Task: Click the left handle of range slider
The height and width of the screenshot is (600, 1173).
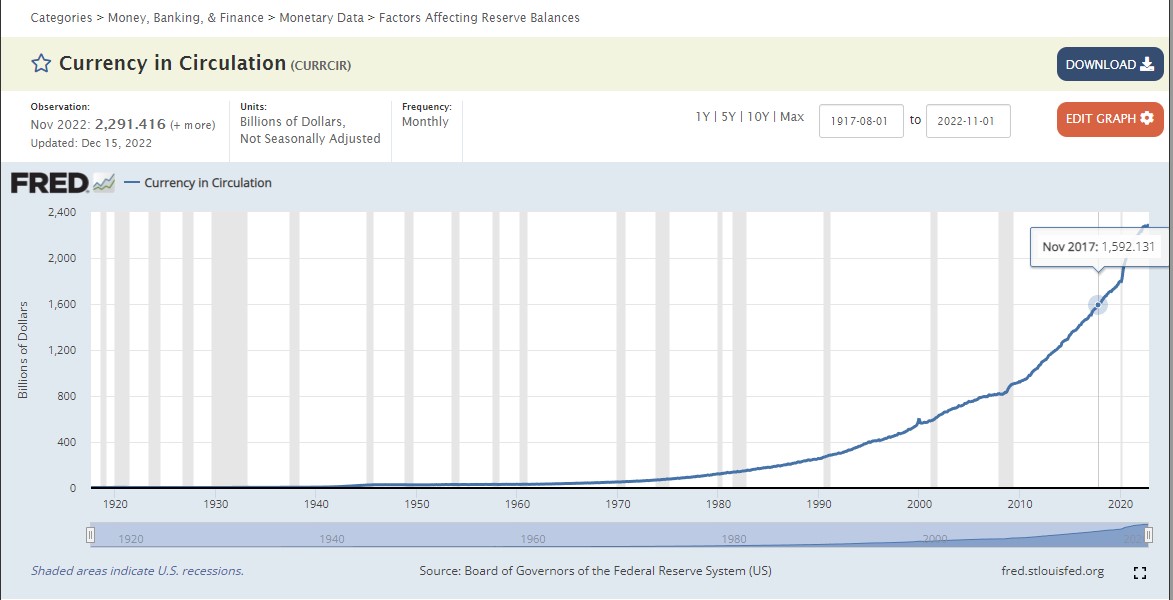Action: [91, 537]
